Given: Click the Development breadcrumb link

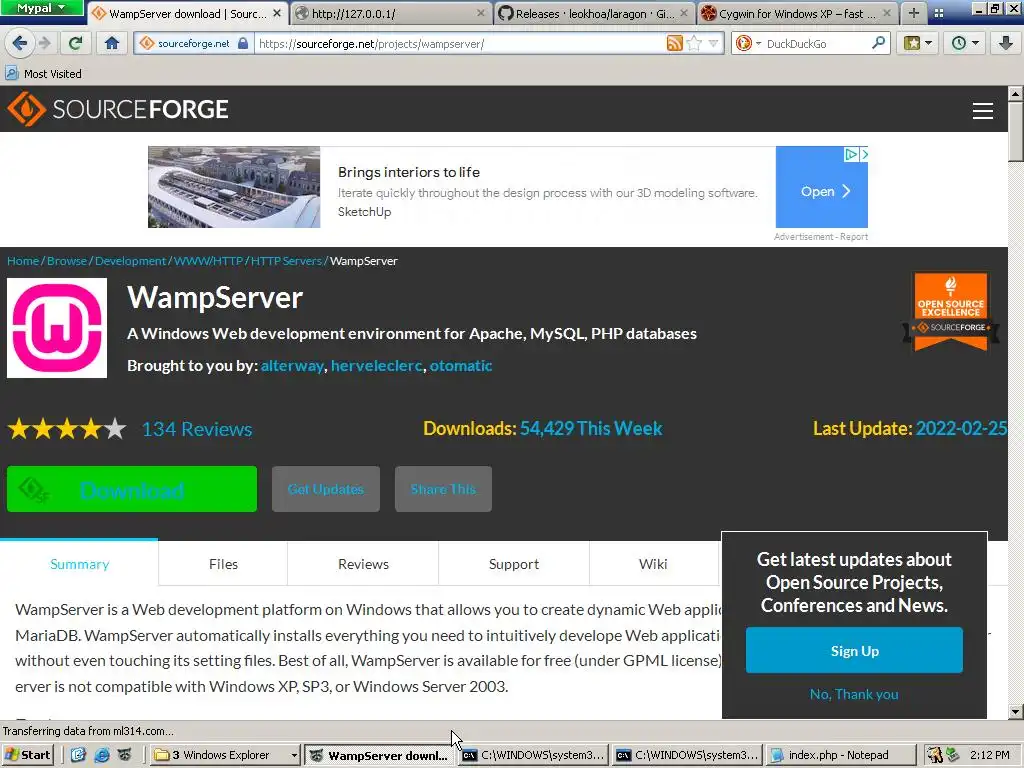Looking at the screenshot, I should pyautogui.click(x=131, y=261).
